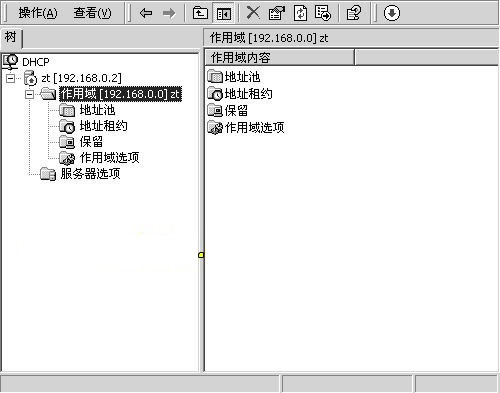Click the down-arrow circle toolbar icon
Image resolution: width=500 pixels, height=393 pixels.
pos(392,13)
